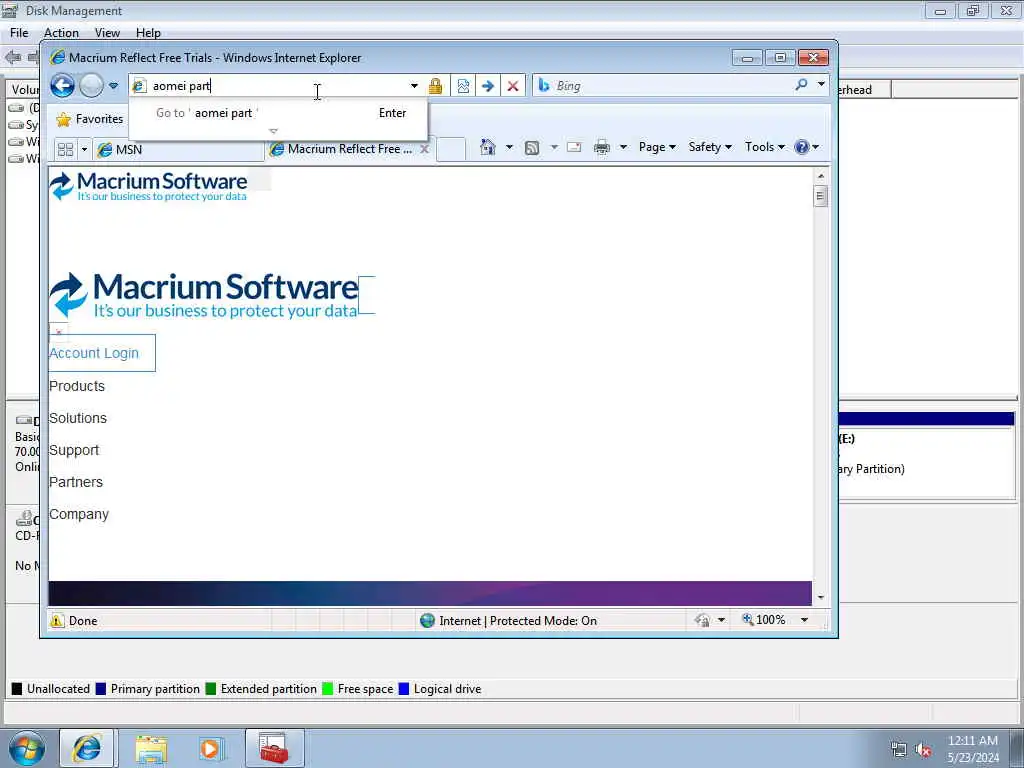
Task: Click the muted volume tray icon
Action: [x=923, y=750]
